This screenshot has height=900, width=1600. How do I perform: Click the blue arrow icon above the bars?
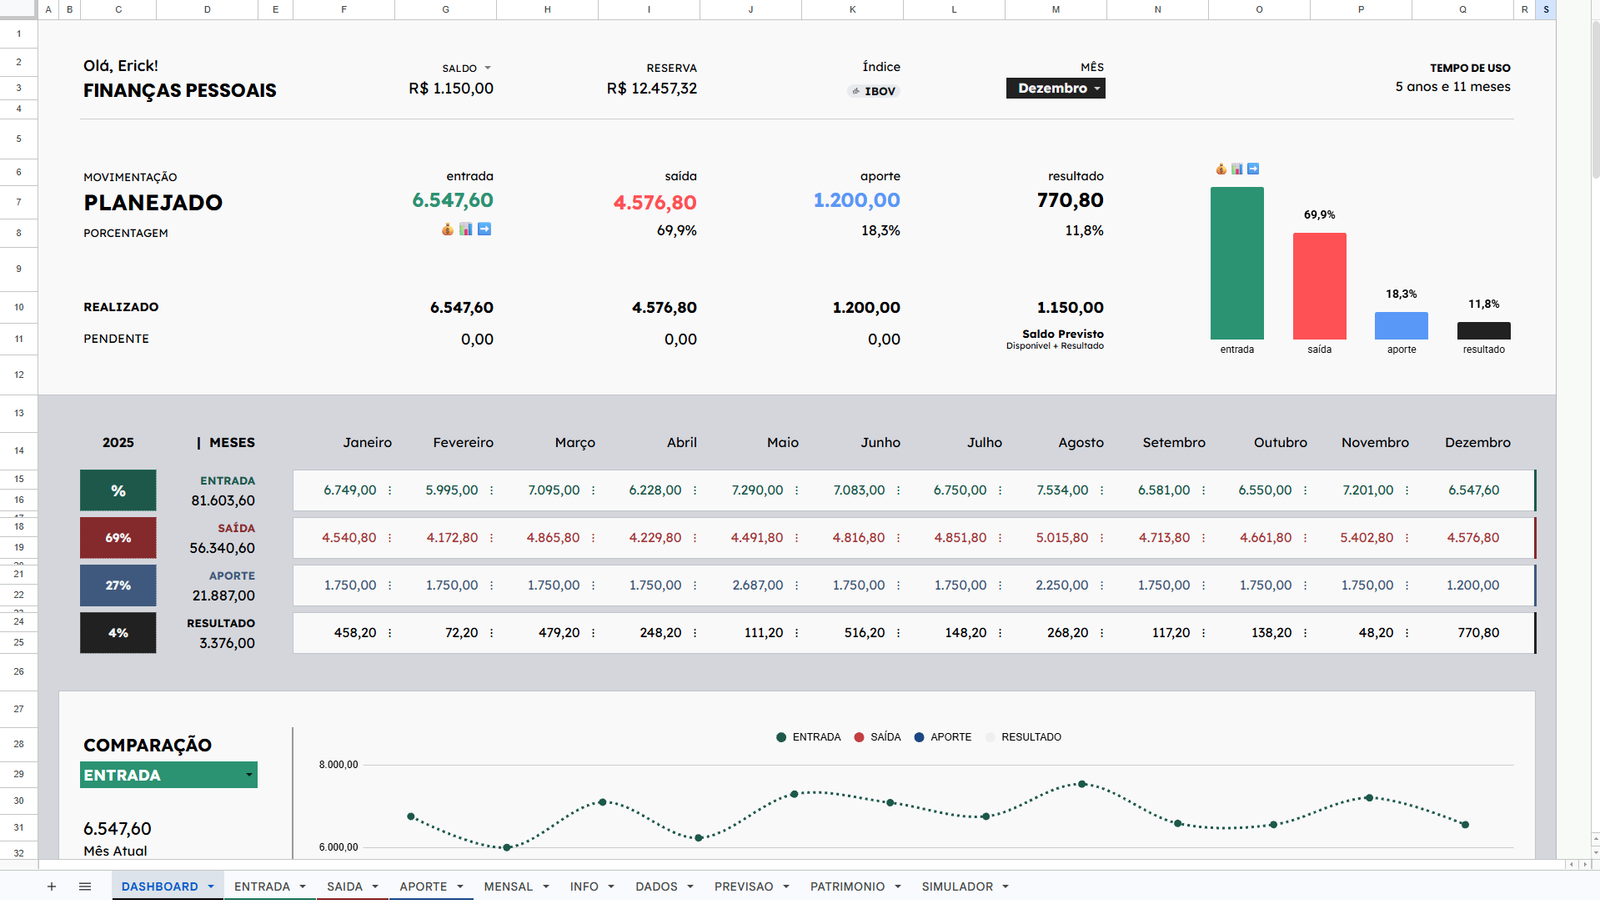click(x=1253, y=169)
